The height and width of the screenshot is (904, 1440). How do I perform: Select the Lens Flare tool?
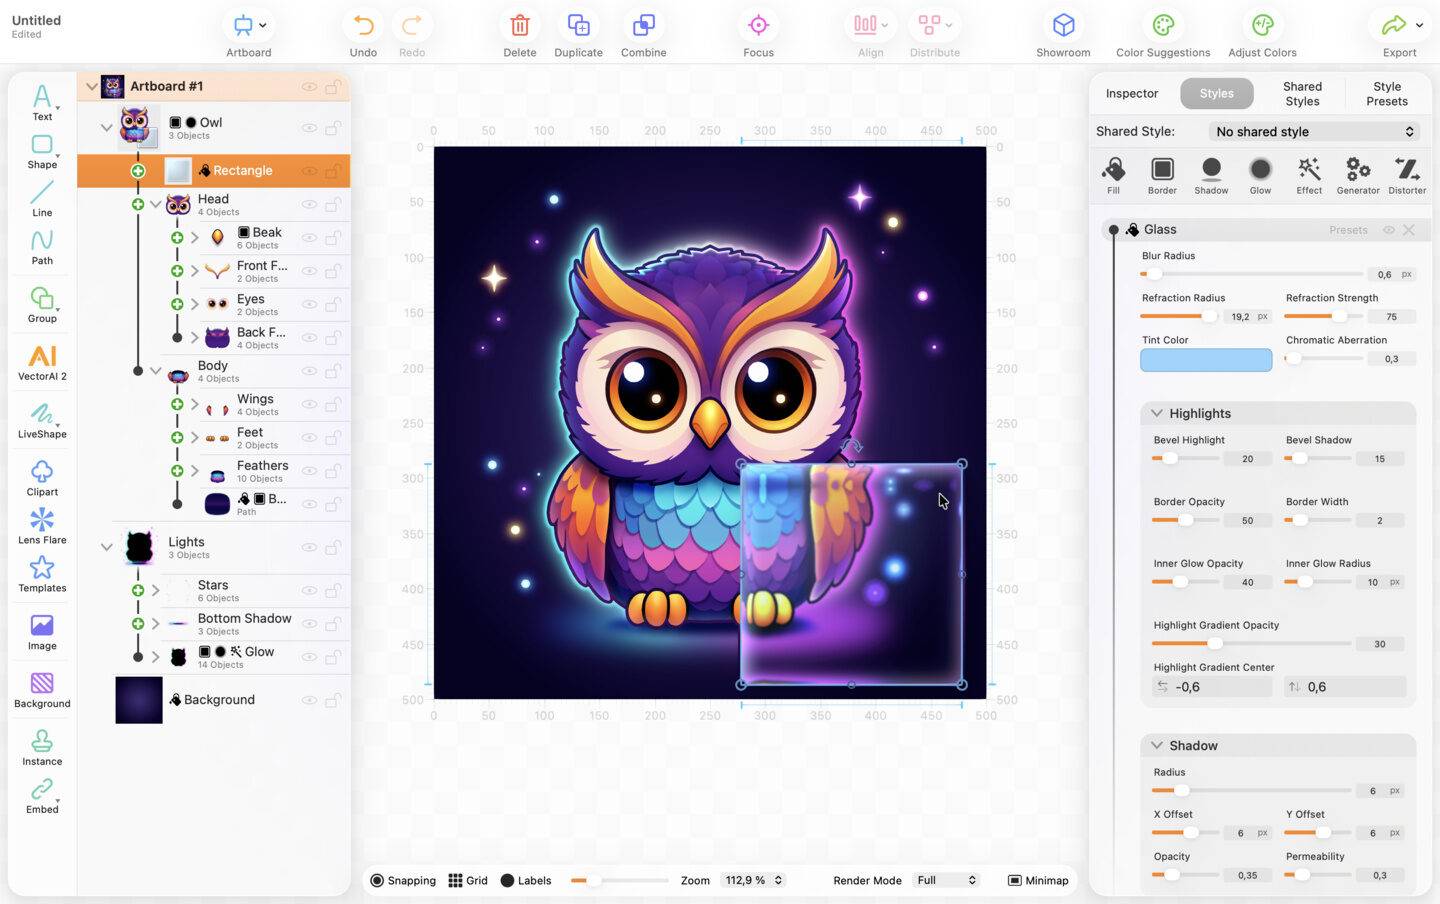point(42,526)
